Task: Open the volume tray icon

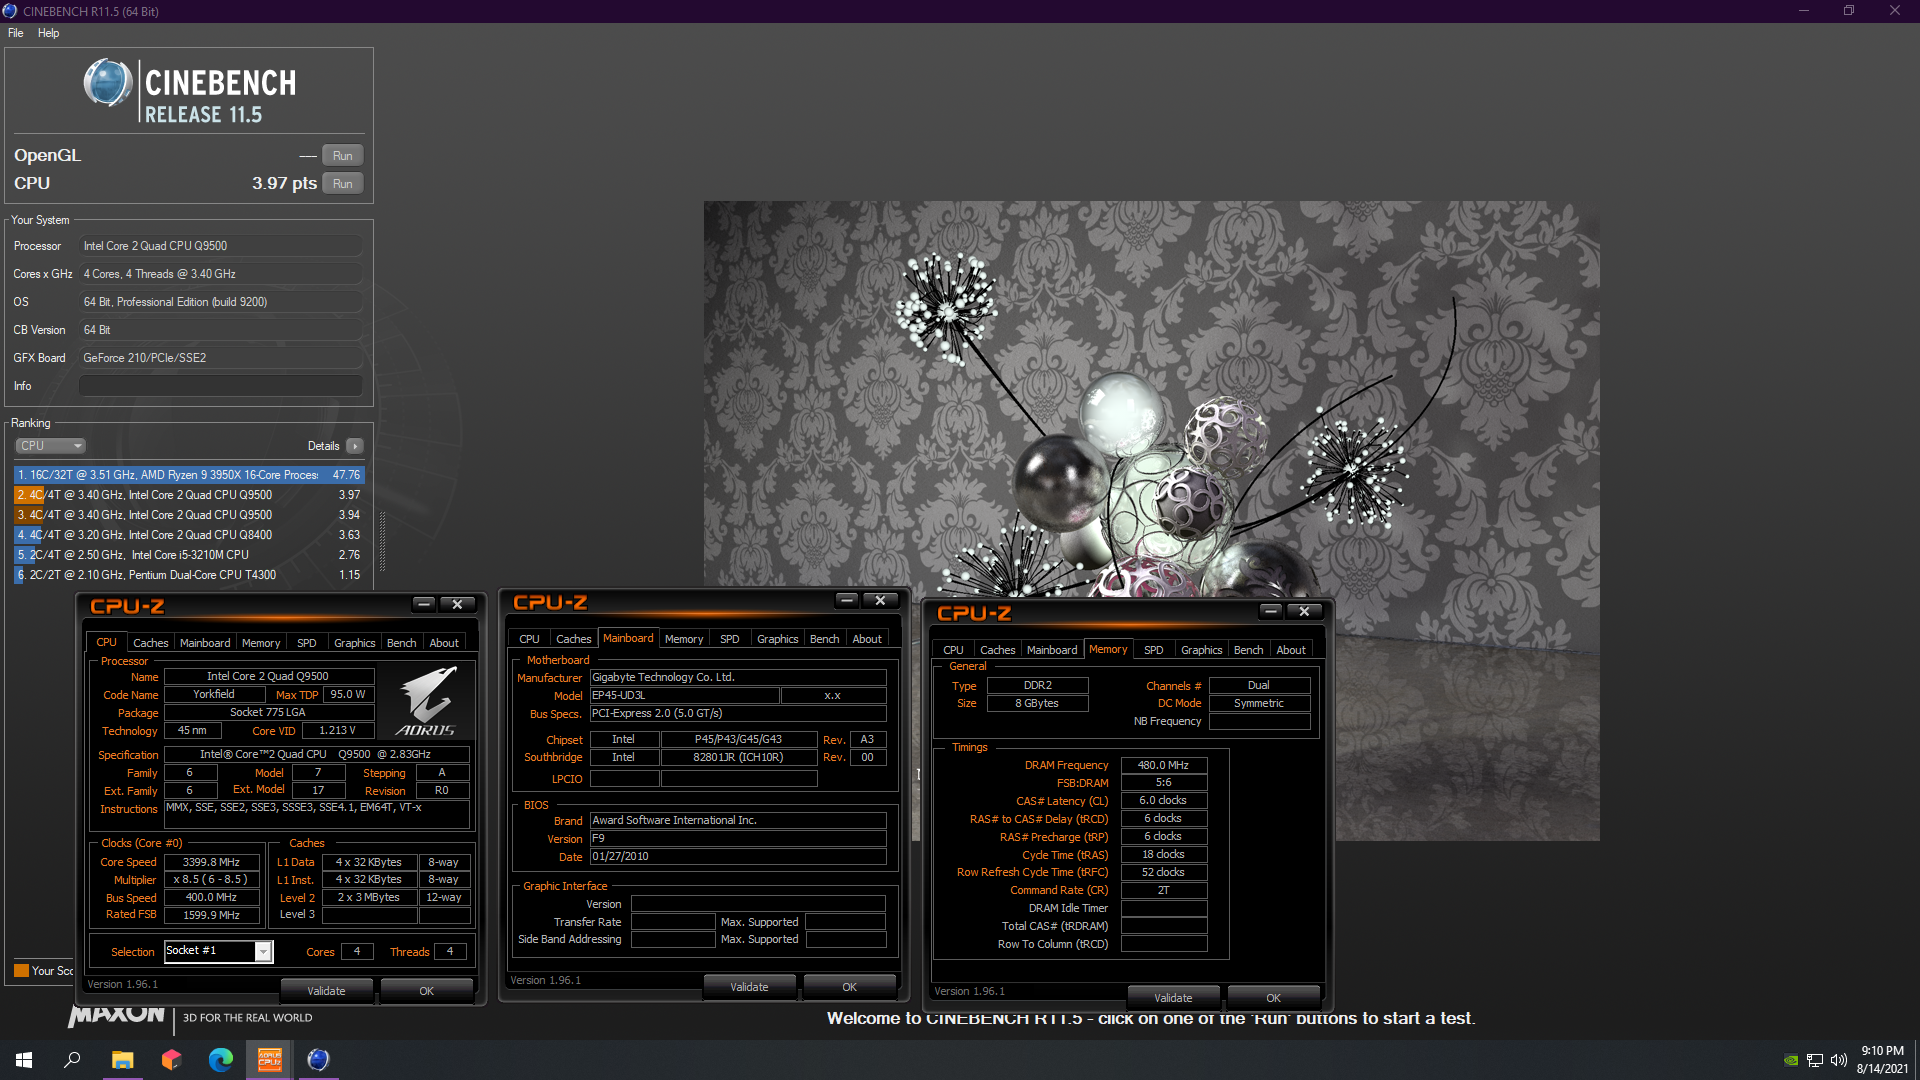Action: [x=1838, y=1060]
